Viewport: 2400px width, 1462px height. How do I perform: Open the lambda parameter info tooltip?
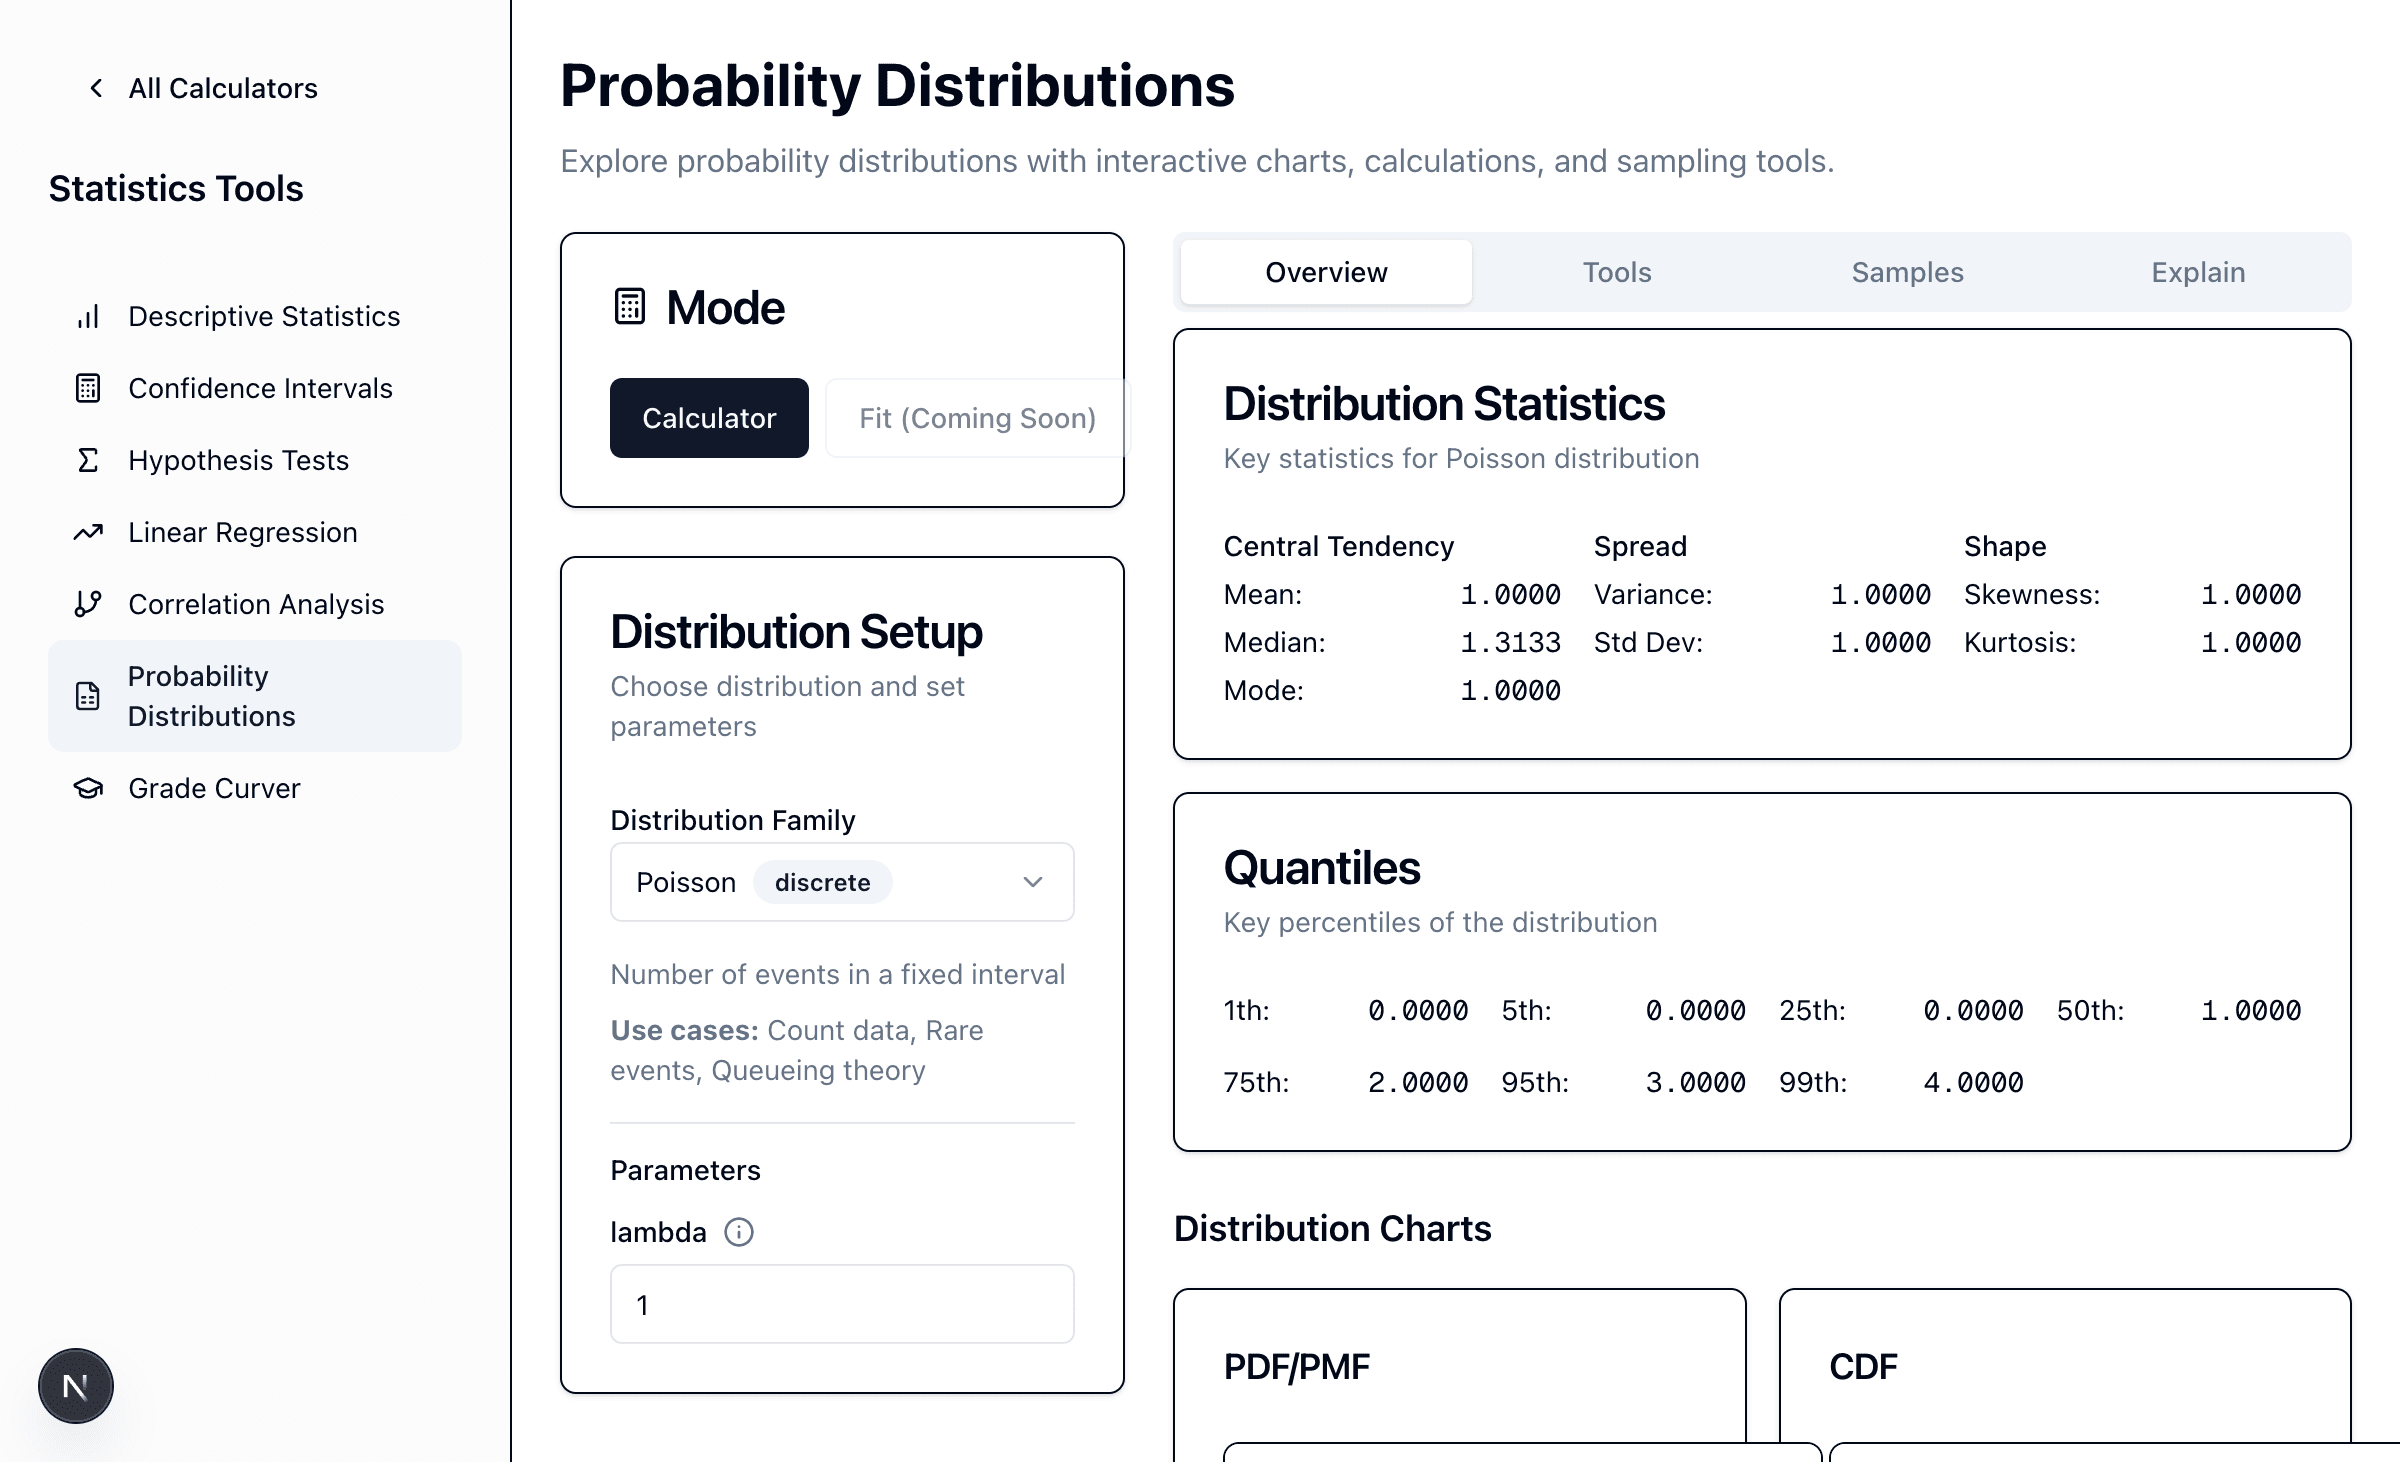pyautogui.click(x=737, y=1232)
